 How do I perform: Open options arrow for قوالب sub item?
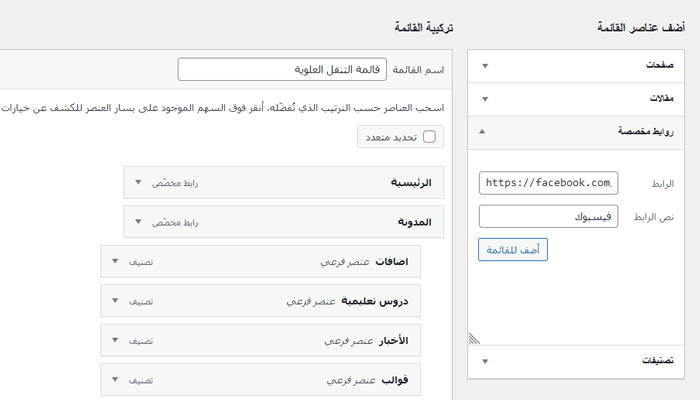tap(115, 379)
